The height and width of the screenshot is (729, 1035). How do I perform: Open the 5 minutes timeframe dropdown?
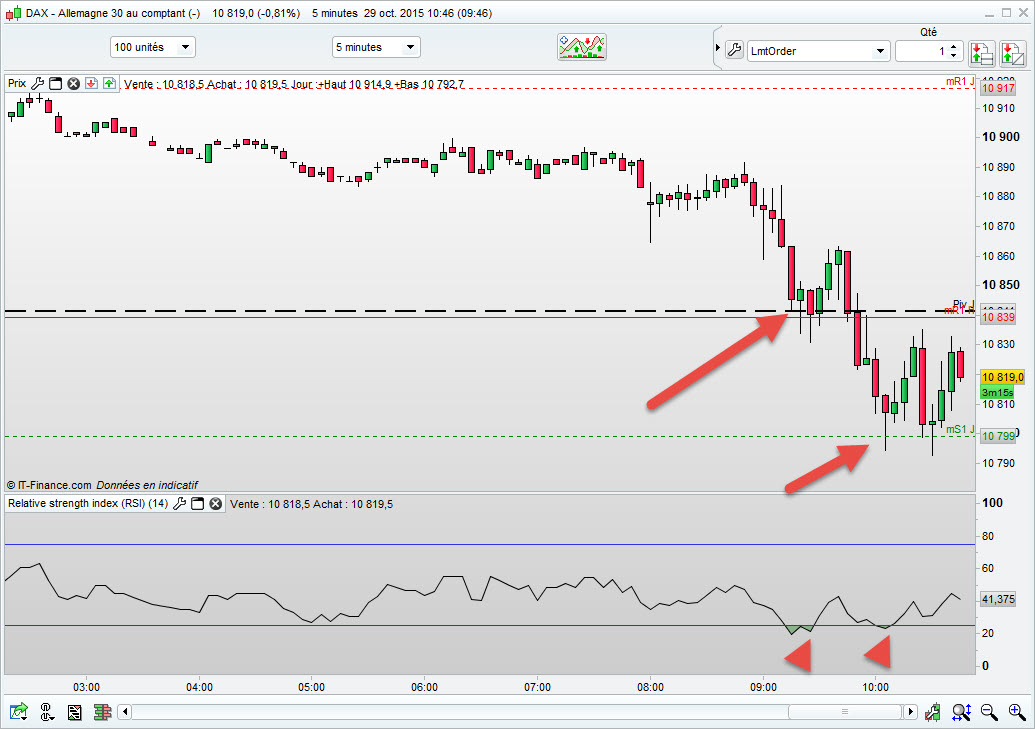click(x=376, y=47)
